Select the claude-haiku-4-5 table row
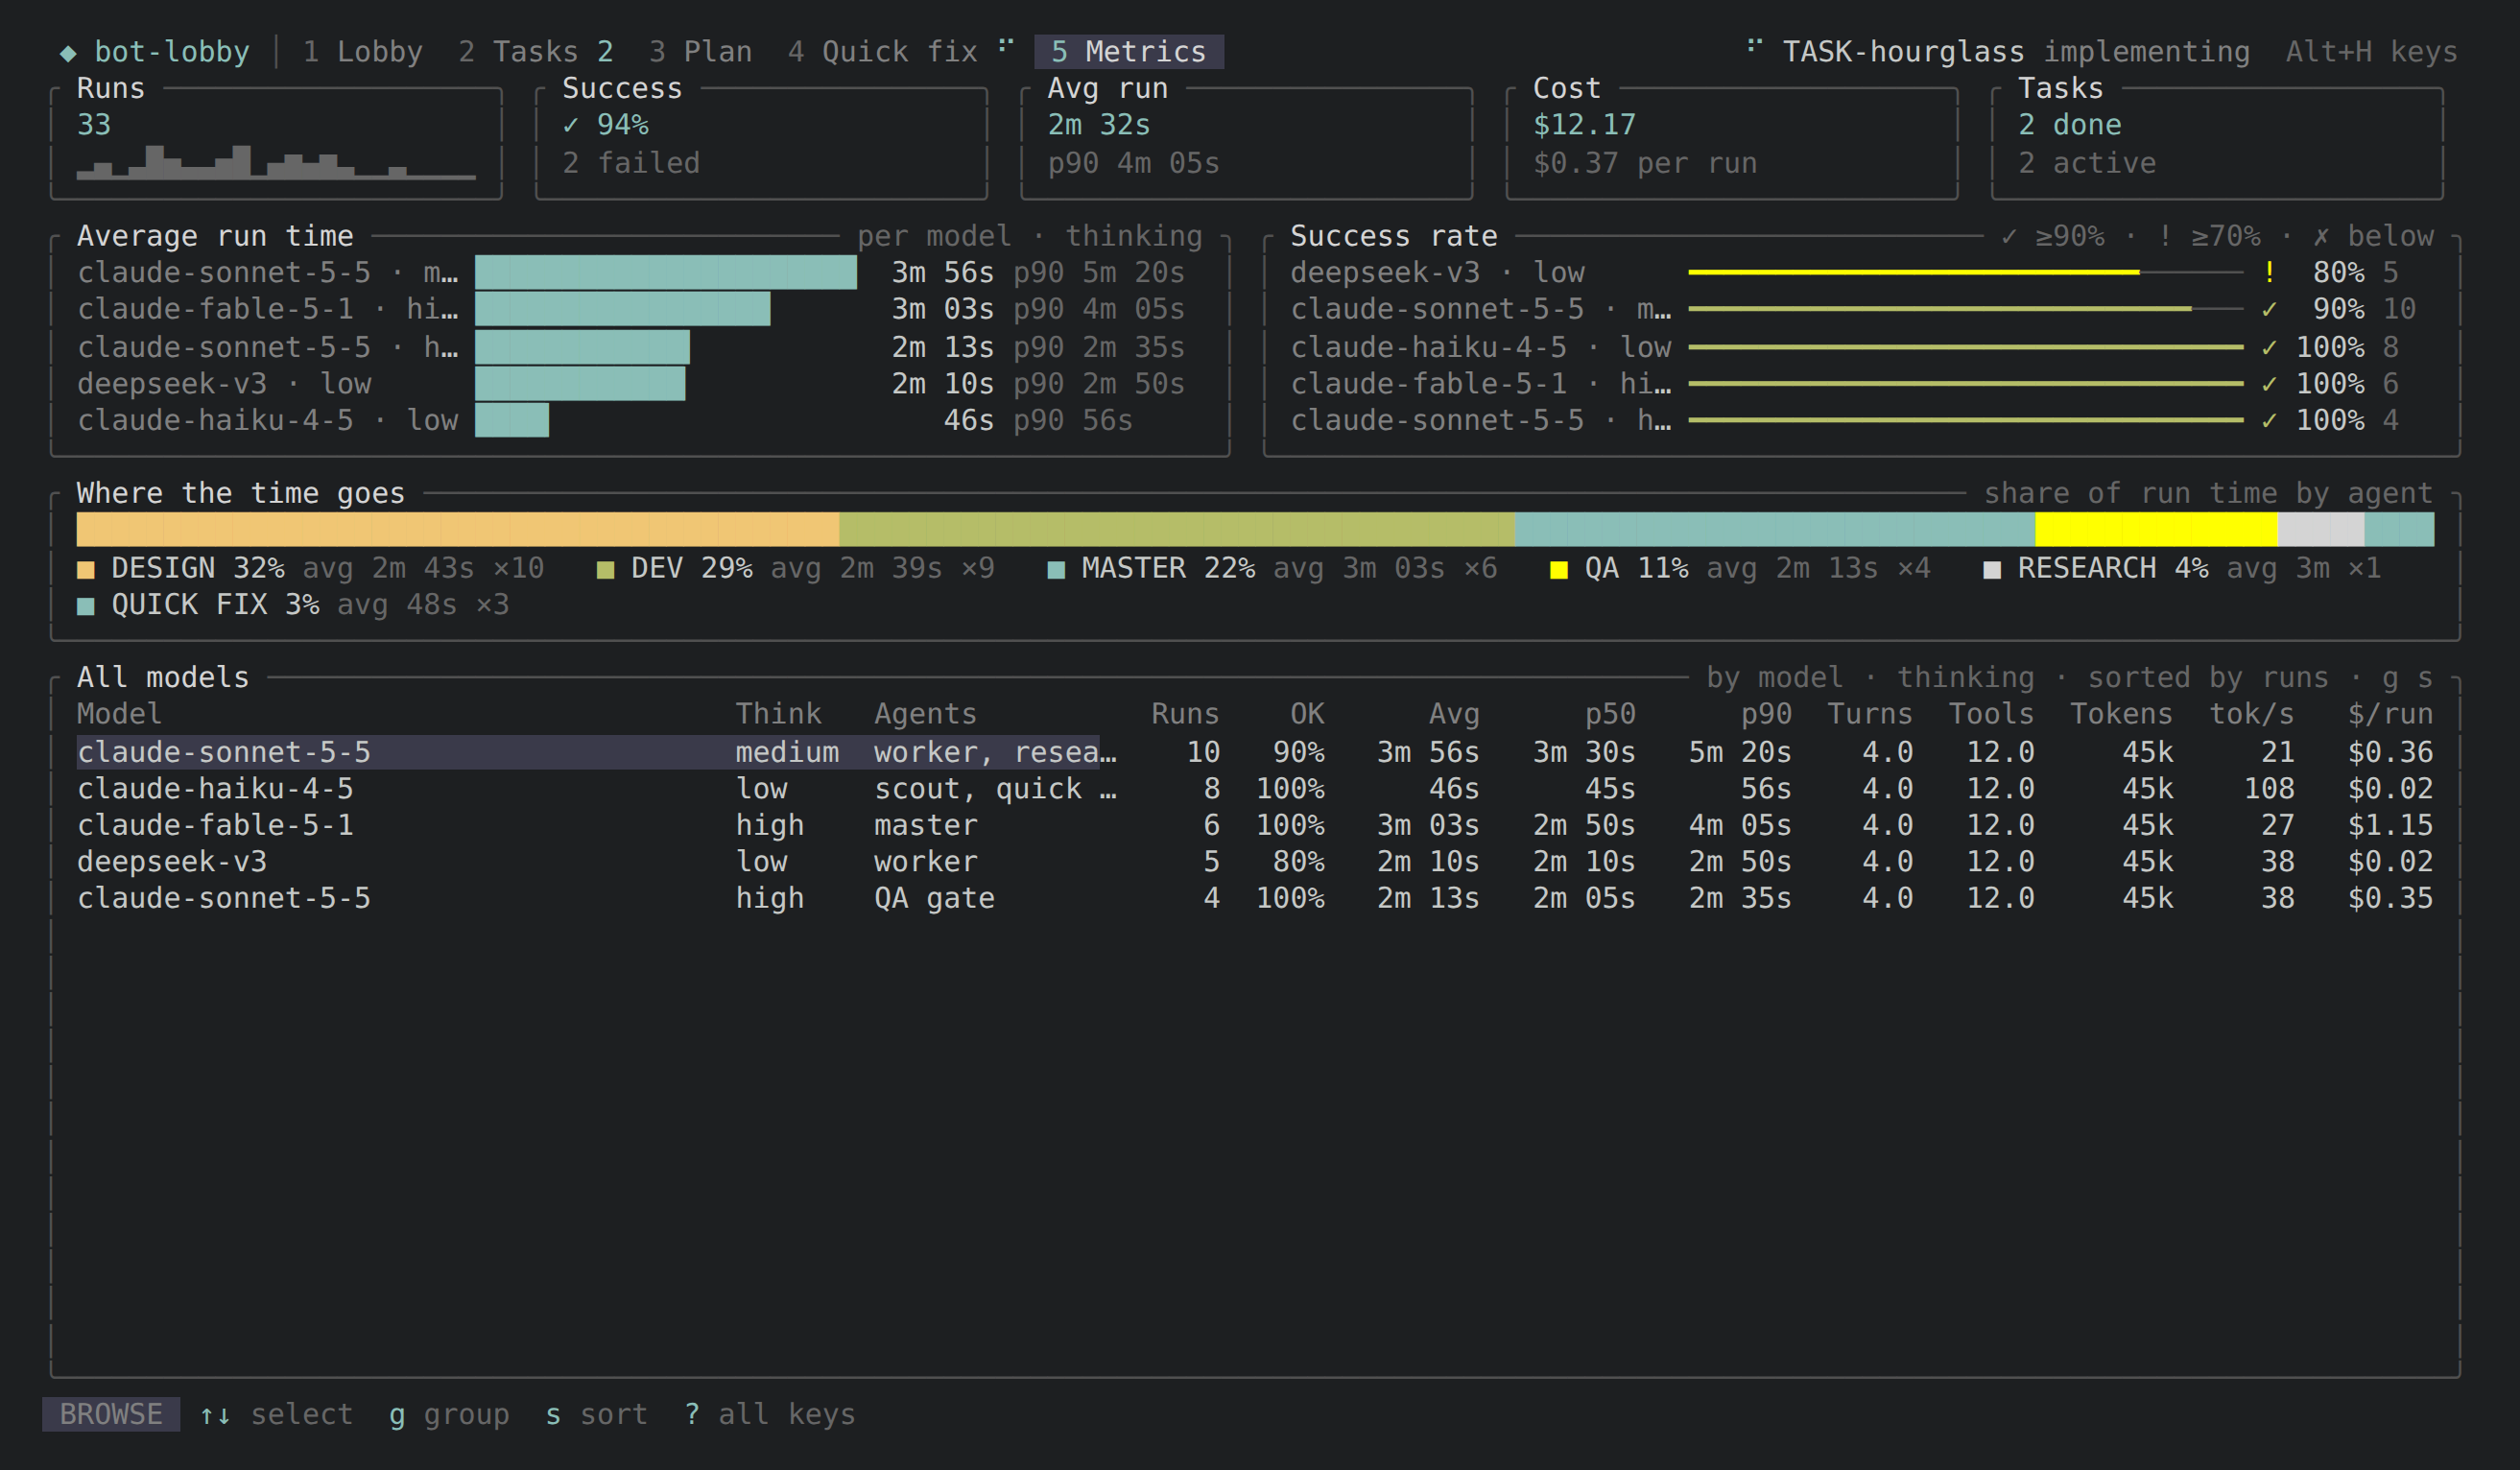 (x=1255, y=789)
